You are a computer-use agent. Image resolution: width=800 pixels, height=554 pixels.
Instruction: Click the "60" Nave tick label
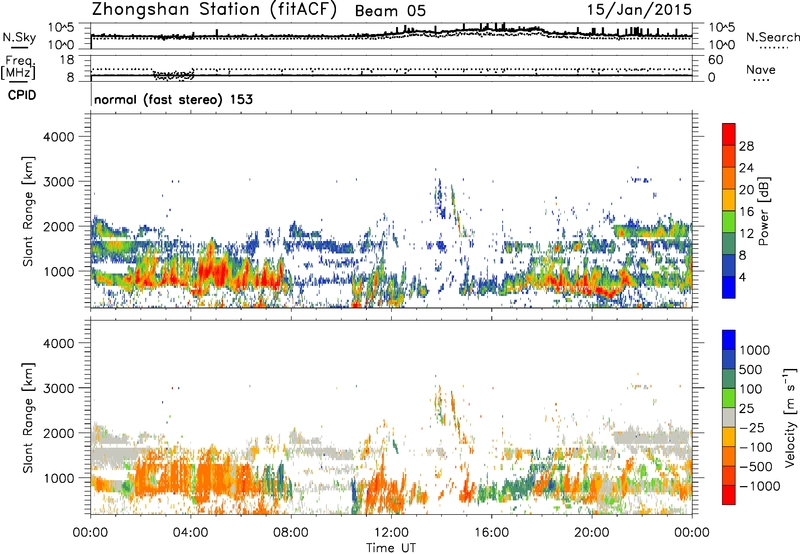click(716, 60)
